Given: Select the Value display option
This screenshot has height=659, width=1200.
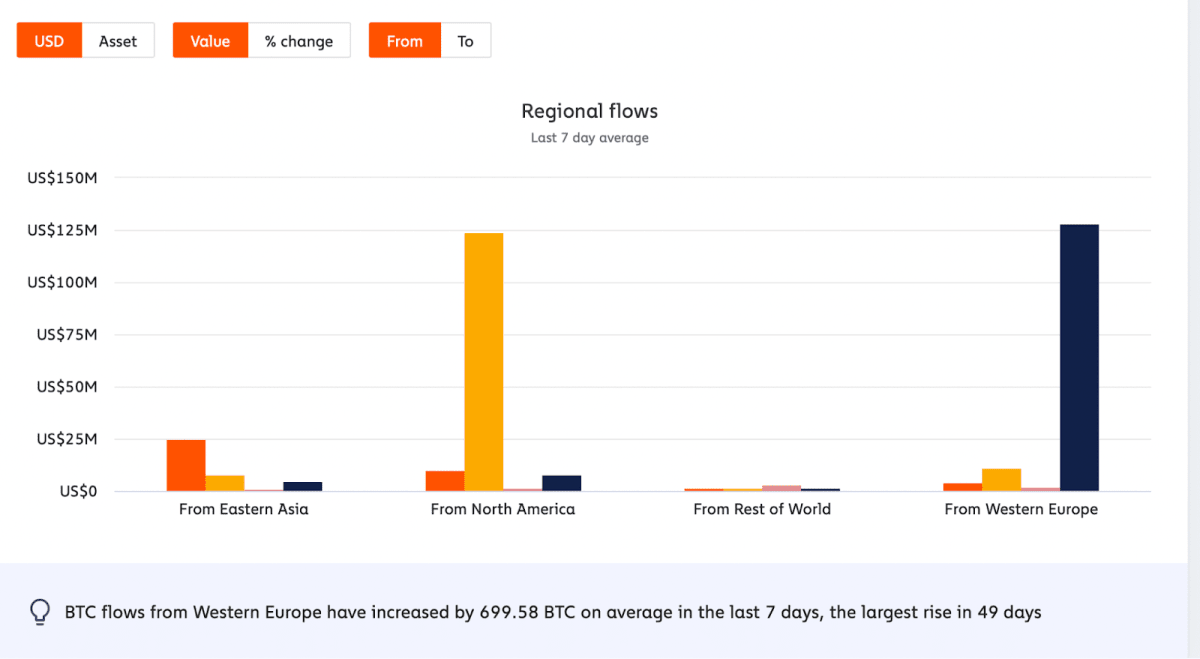Looking at the screenshot, I should pyautogui.click(x=210, y=41).
